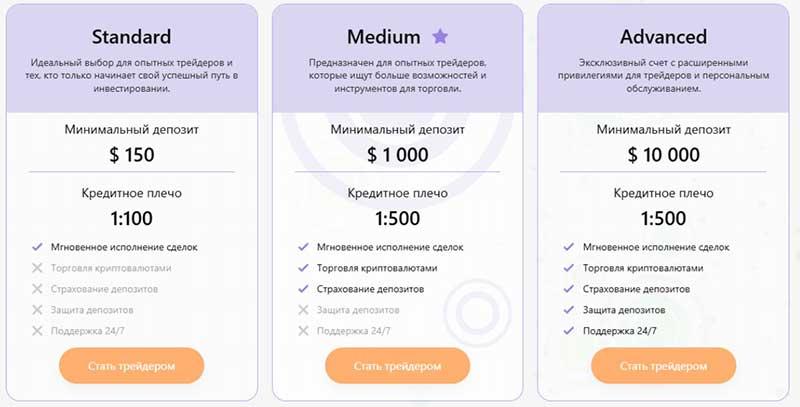Click the checkmark next to Advanced's Поддержка 24/7

coord(569,330)
